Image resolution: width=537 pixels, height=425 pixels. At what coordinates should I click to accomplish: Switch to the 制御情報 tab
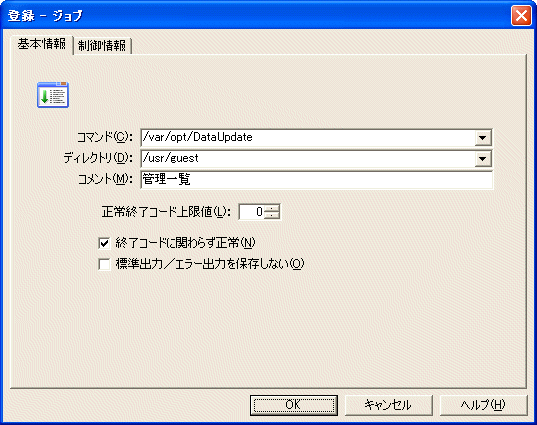102,46
